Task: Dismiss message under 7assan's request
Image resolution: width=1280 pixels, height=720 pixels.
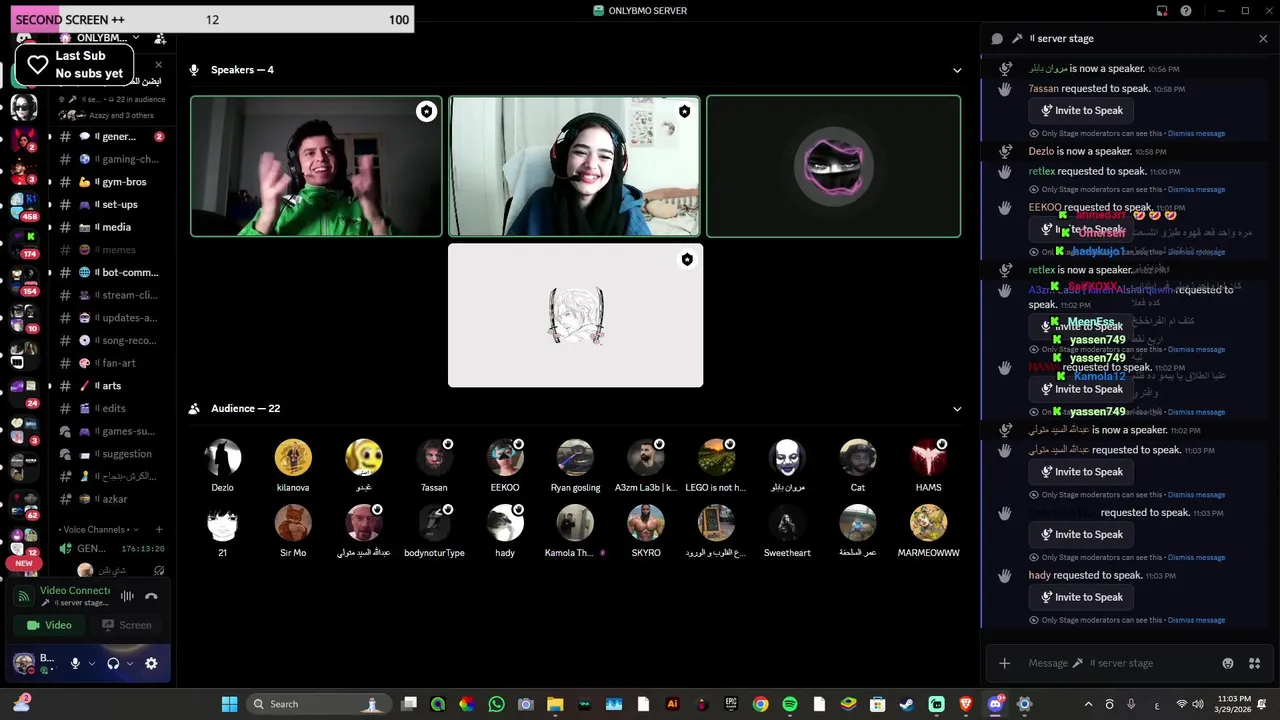Action: [x=1196, y=133]
